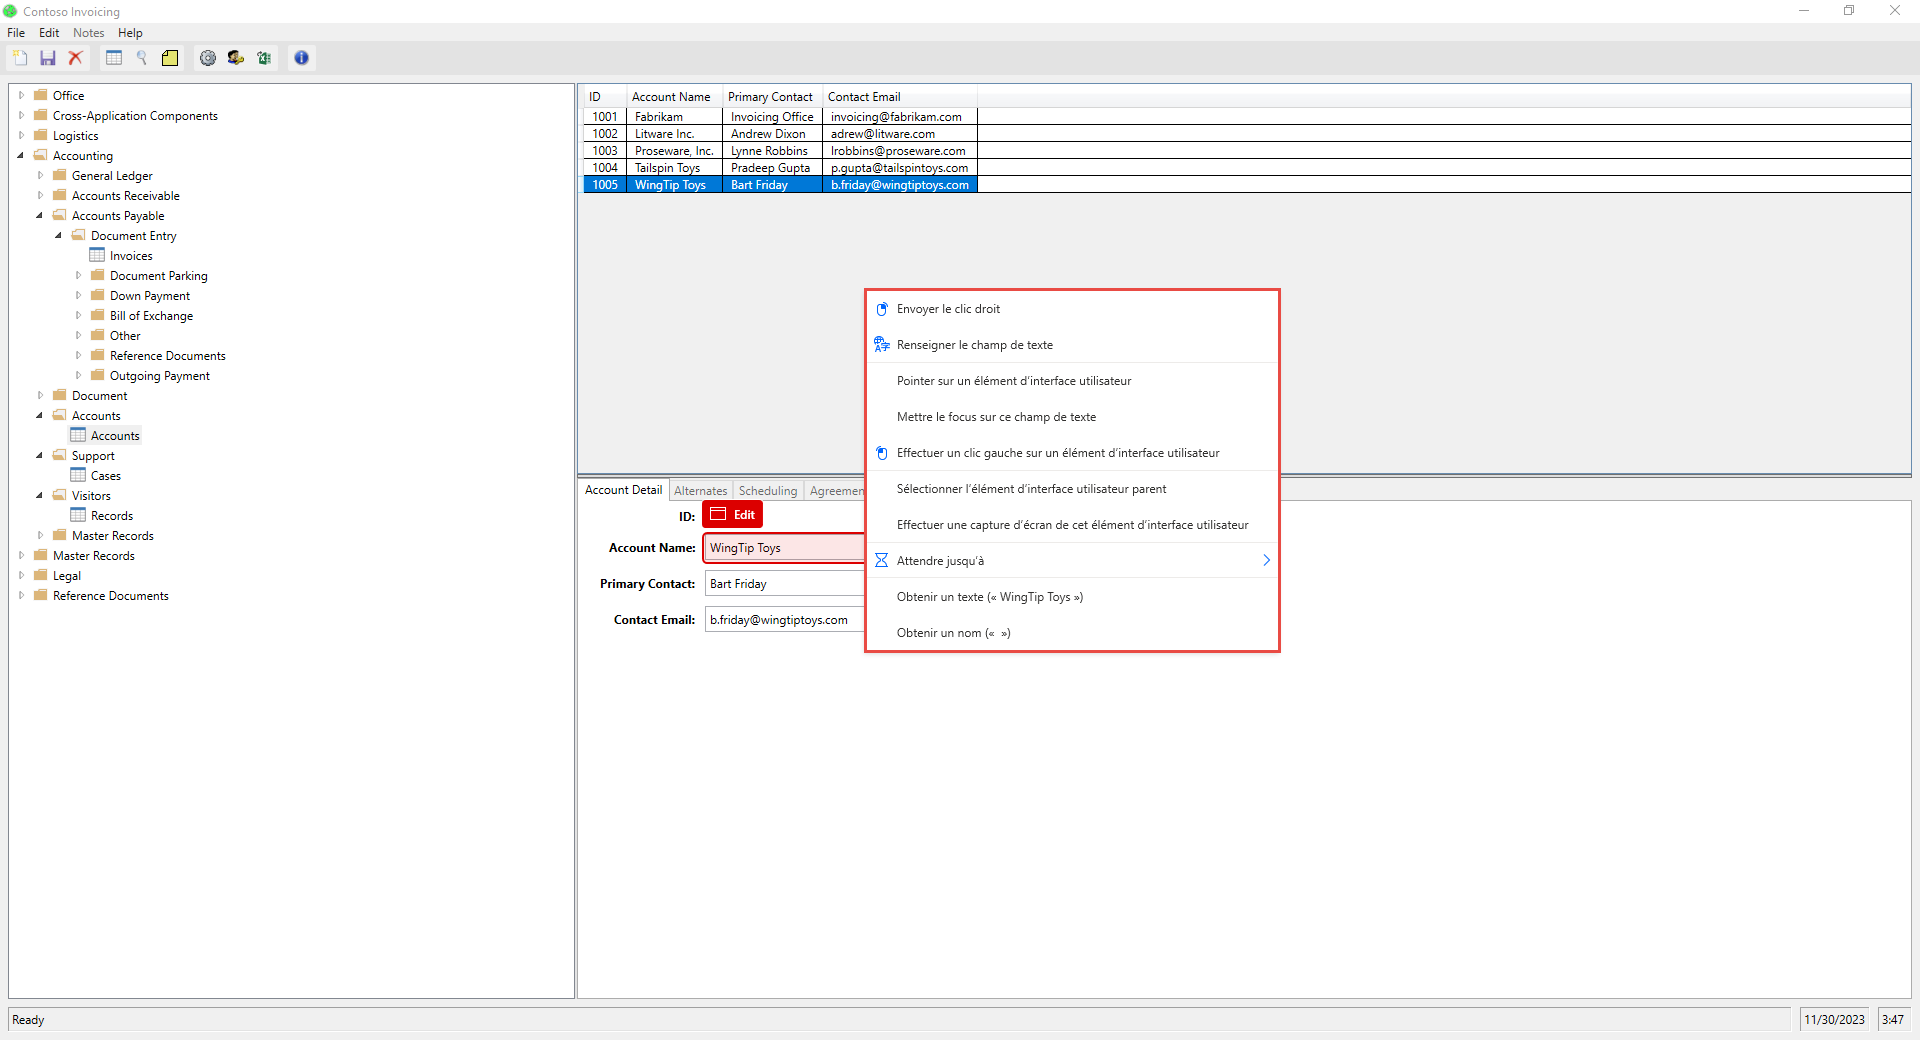The image size is (1920, 1040).
Task: Open settings via the gear icon
Action: click(x=208, y=58)
